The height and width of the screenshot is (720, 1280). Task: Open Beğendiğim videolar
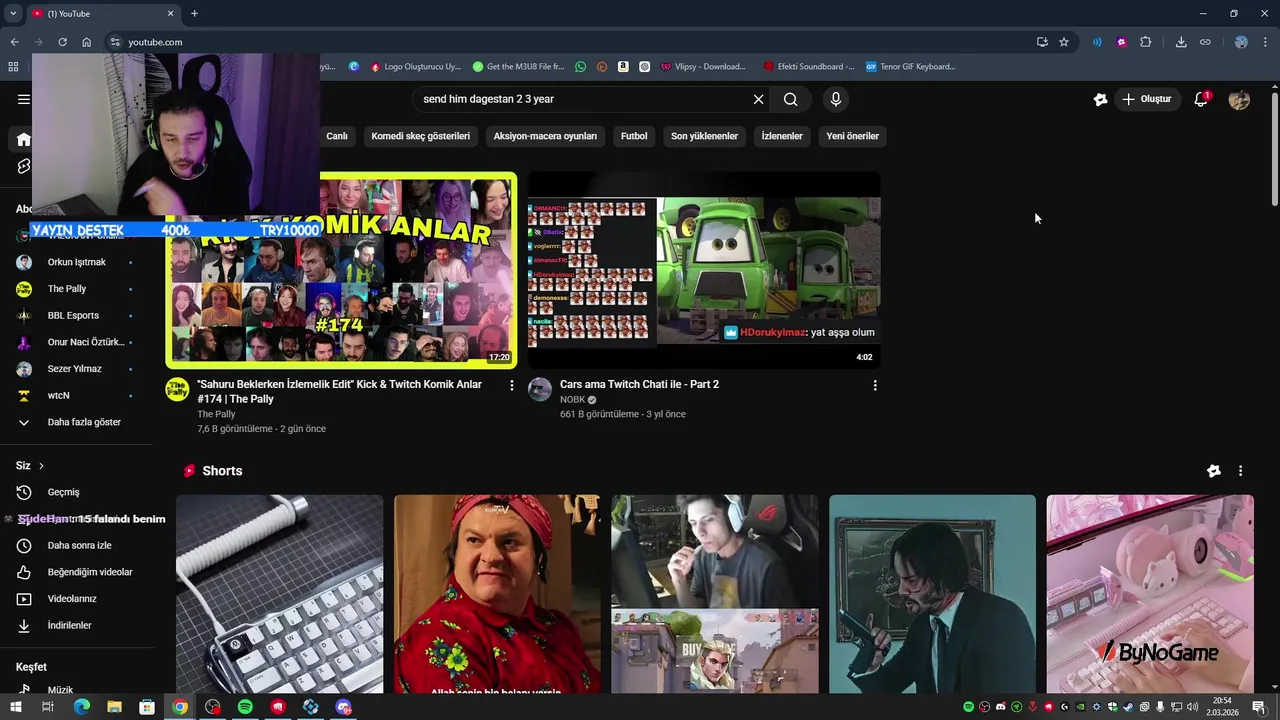coord(76,572)
